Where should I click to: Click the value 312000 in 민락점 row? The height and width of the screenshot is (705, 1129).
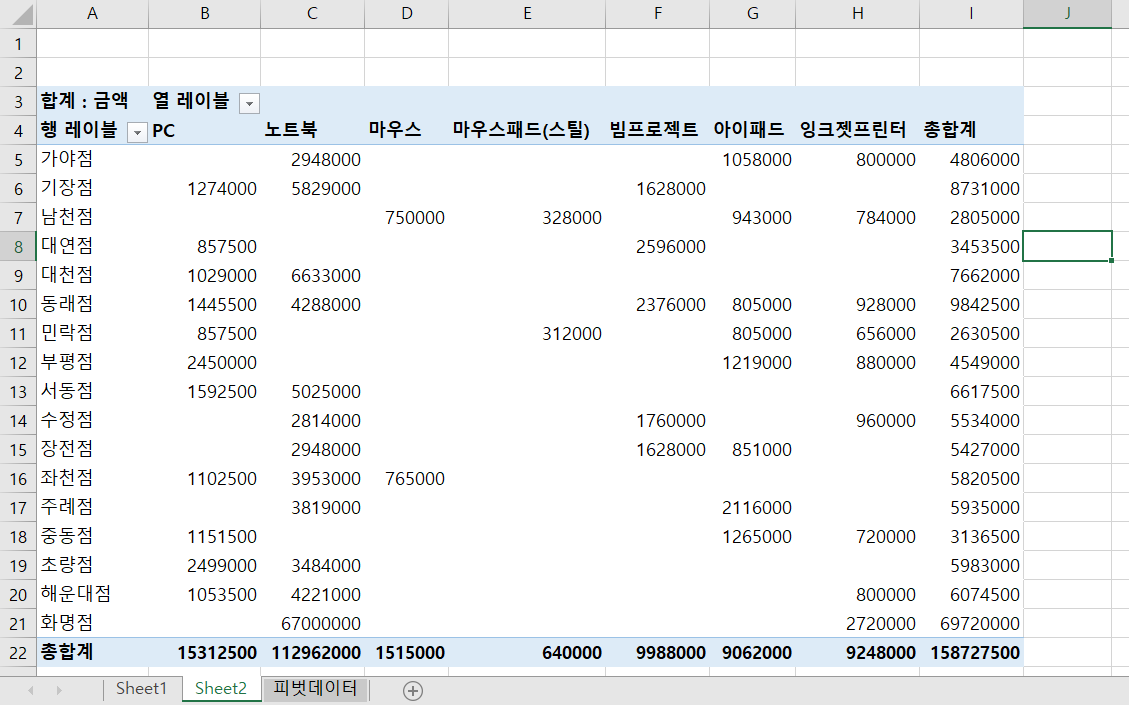527,333
